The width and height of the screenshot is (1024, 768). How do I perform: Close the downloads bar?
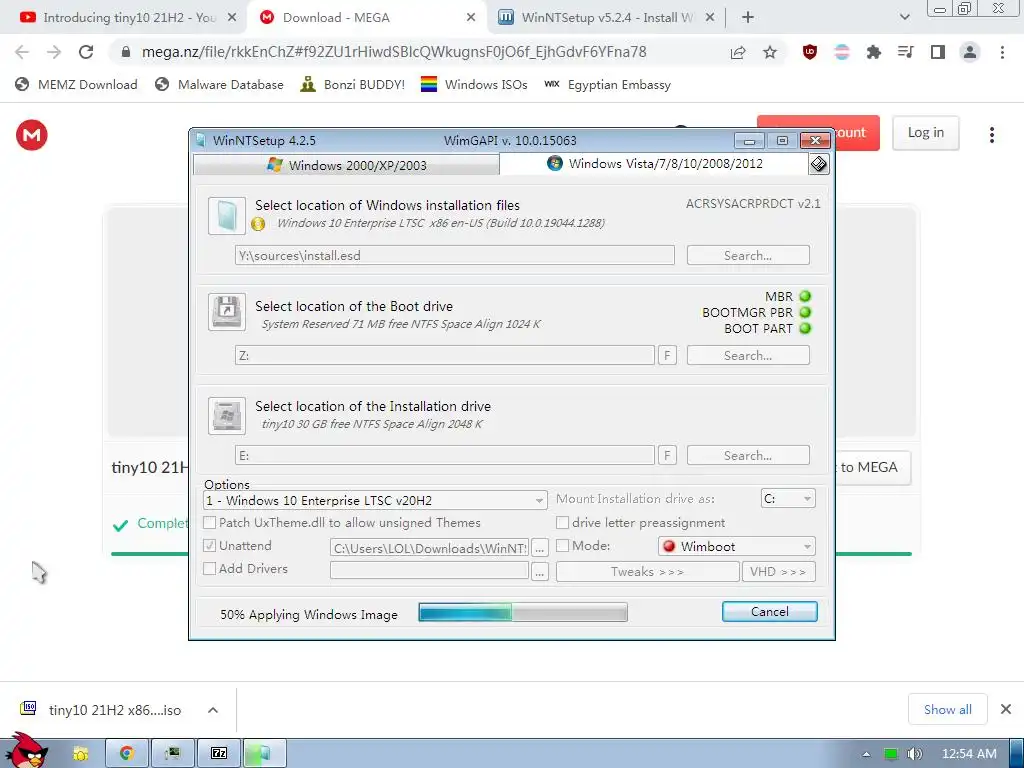click(1006, 709)
